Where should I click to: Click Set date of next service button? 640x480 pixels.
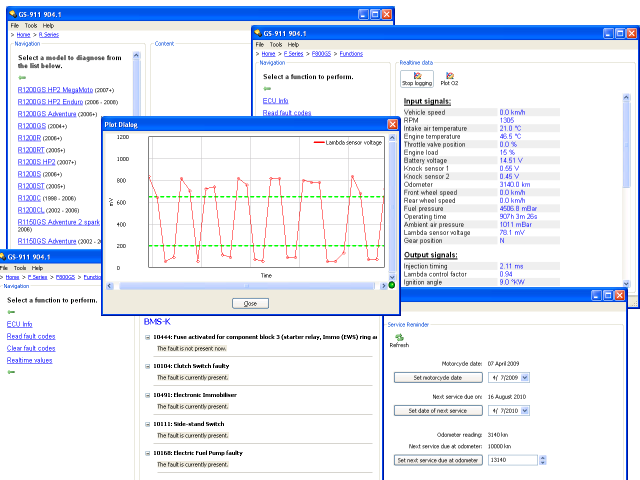click(438, 411)
